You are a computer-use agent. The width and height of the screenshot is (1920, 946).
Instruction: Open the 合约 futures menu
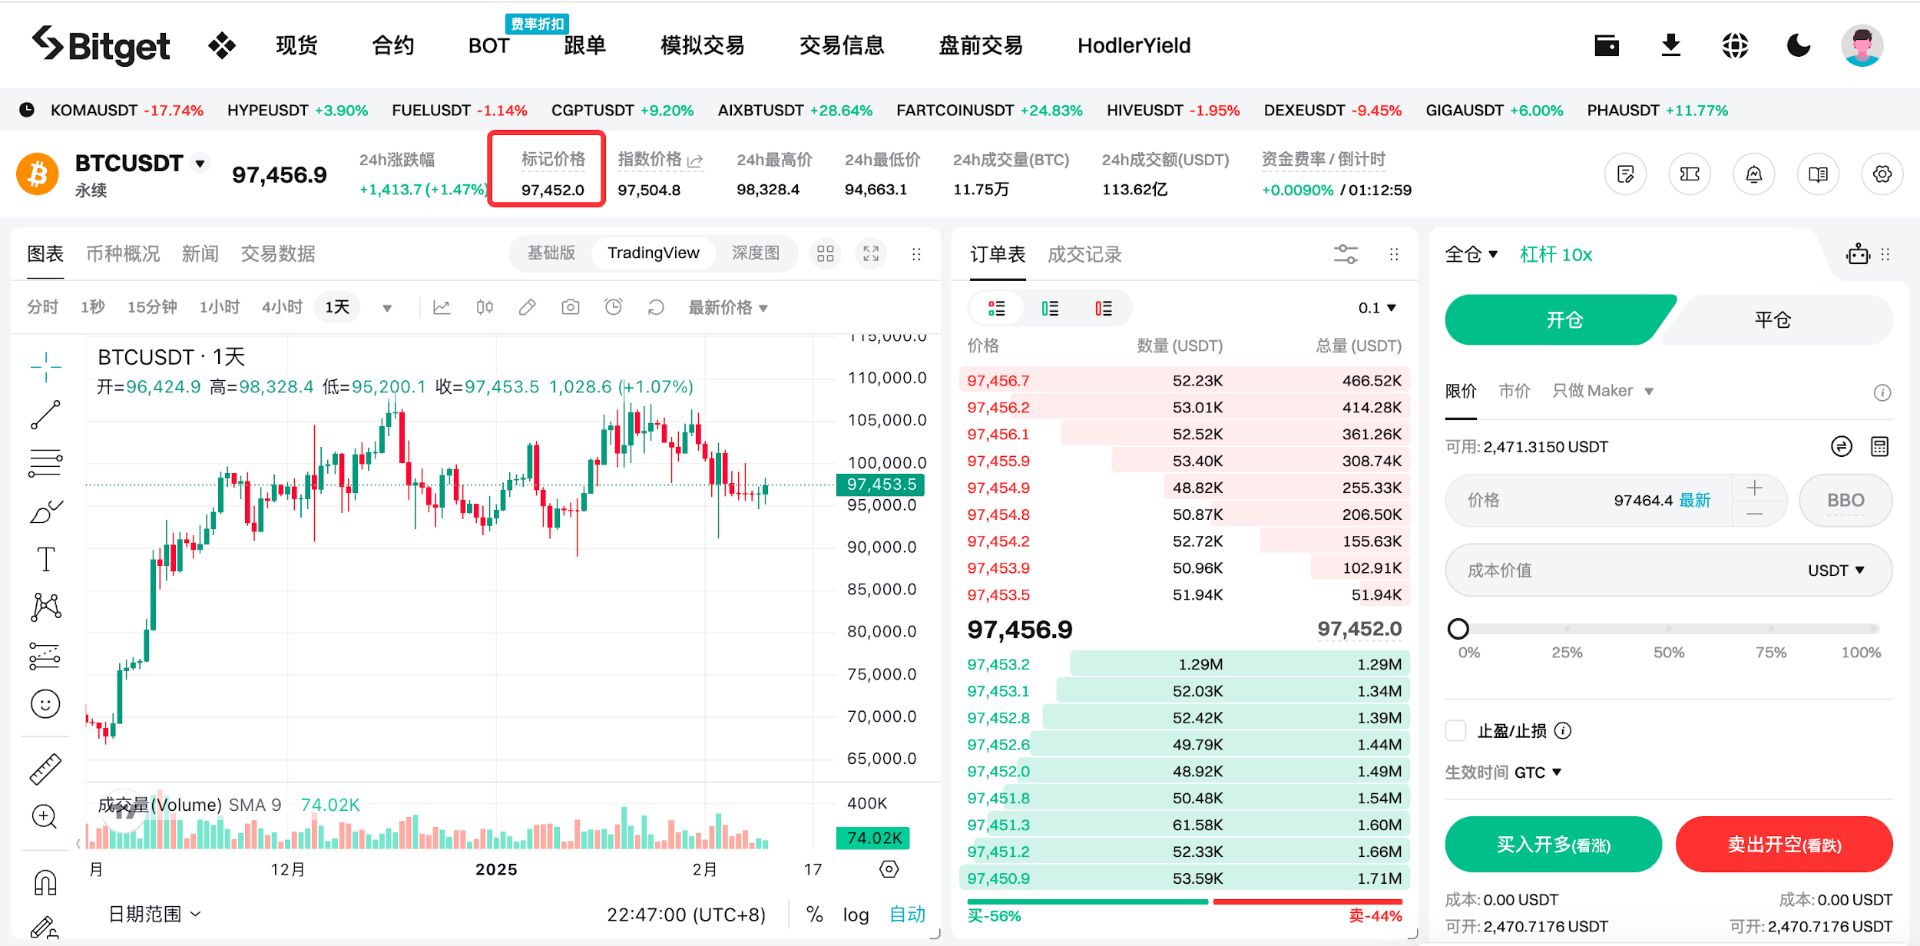tap(393, 45)
